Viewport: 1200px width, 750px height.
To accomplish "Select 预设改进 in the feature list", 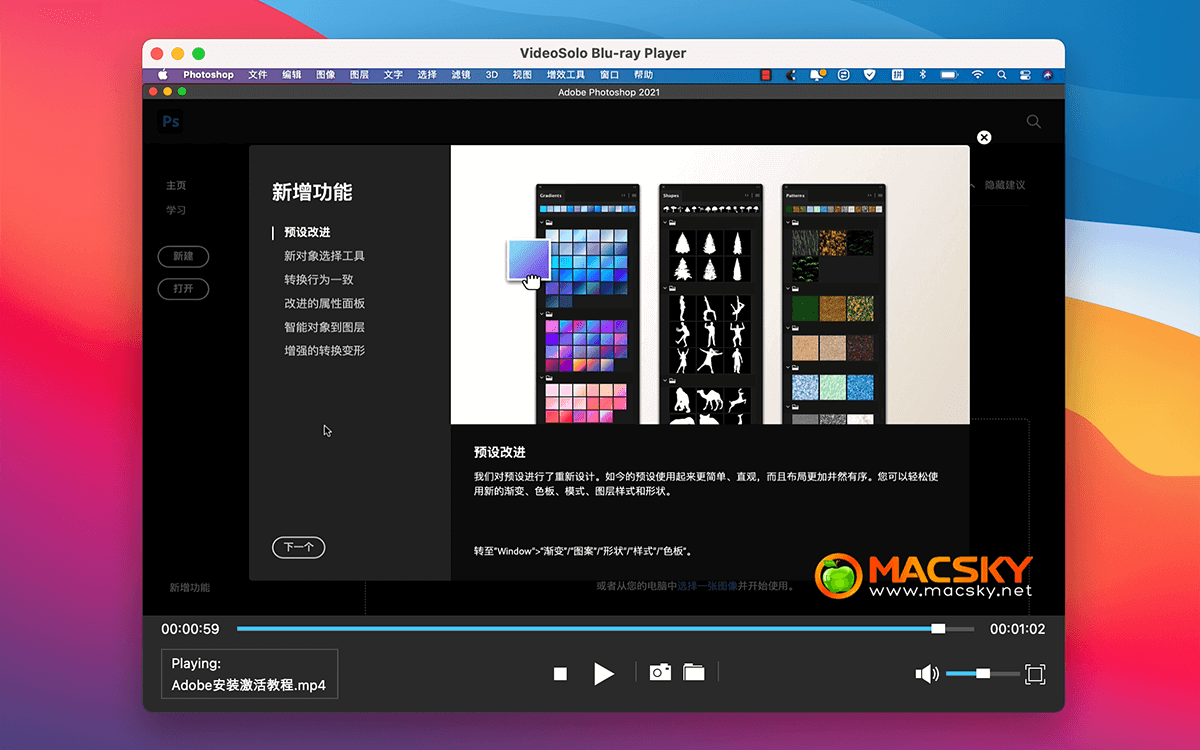I will coord(307,232).
